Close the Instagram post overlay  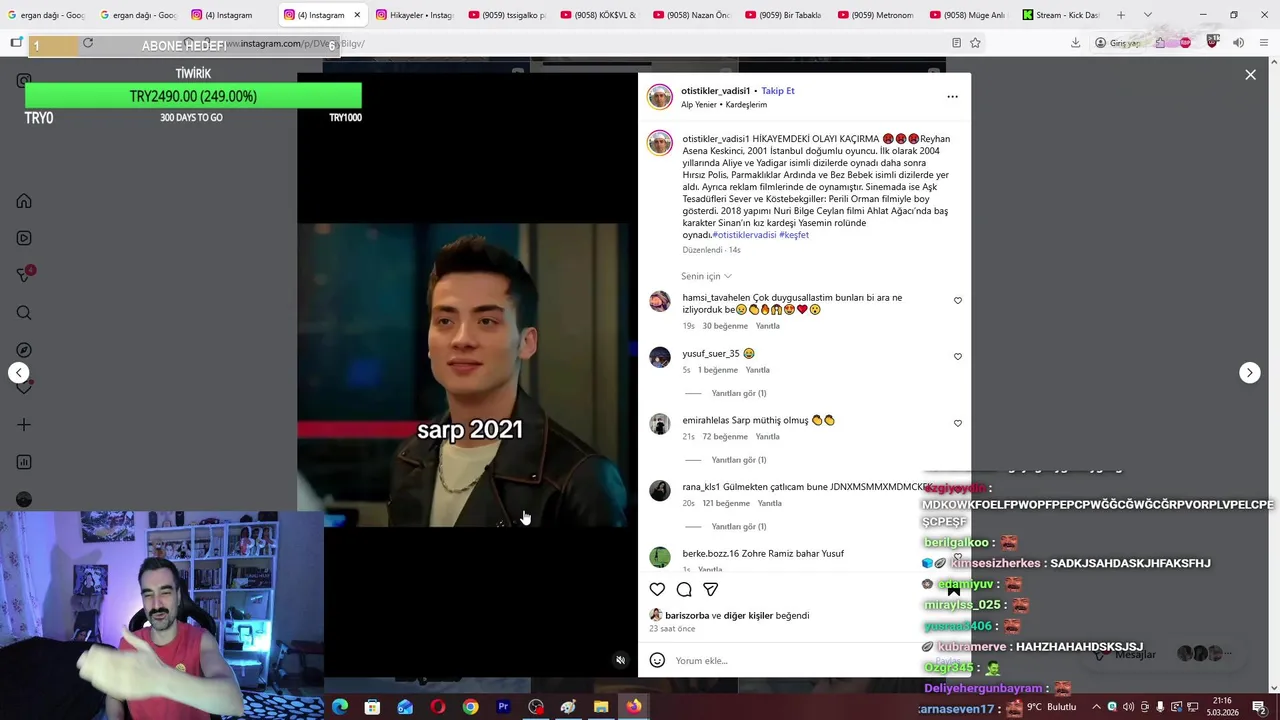tap(1250, 75)
